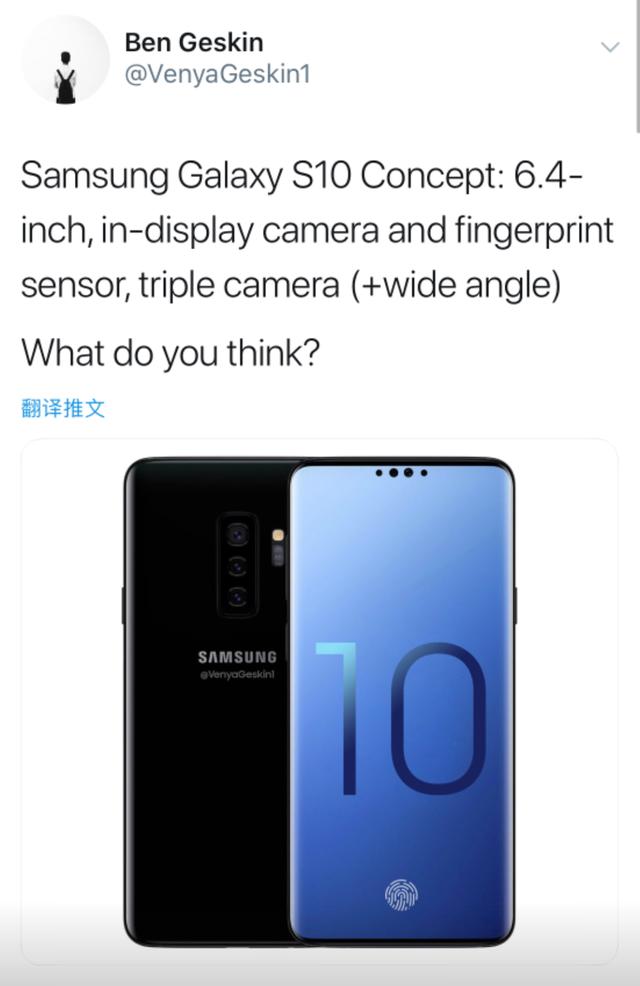The image size is (640, 986).
Task: Click the Ben Geskin display name
Action: tap(194, 43)
